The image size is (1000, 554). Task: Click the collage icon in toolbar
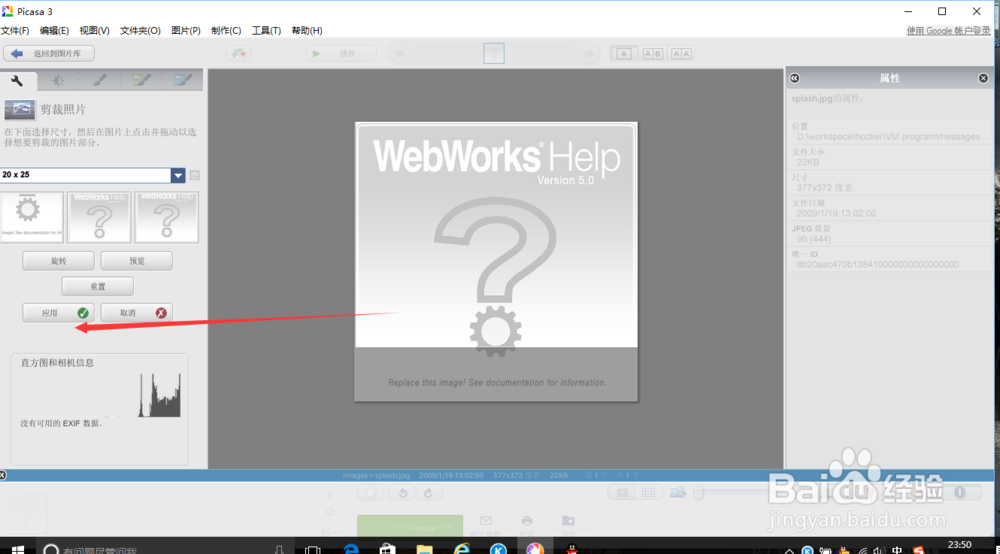(x=238, y=54)
